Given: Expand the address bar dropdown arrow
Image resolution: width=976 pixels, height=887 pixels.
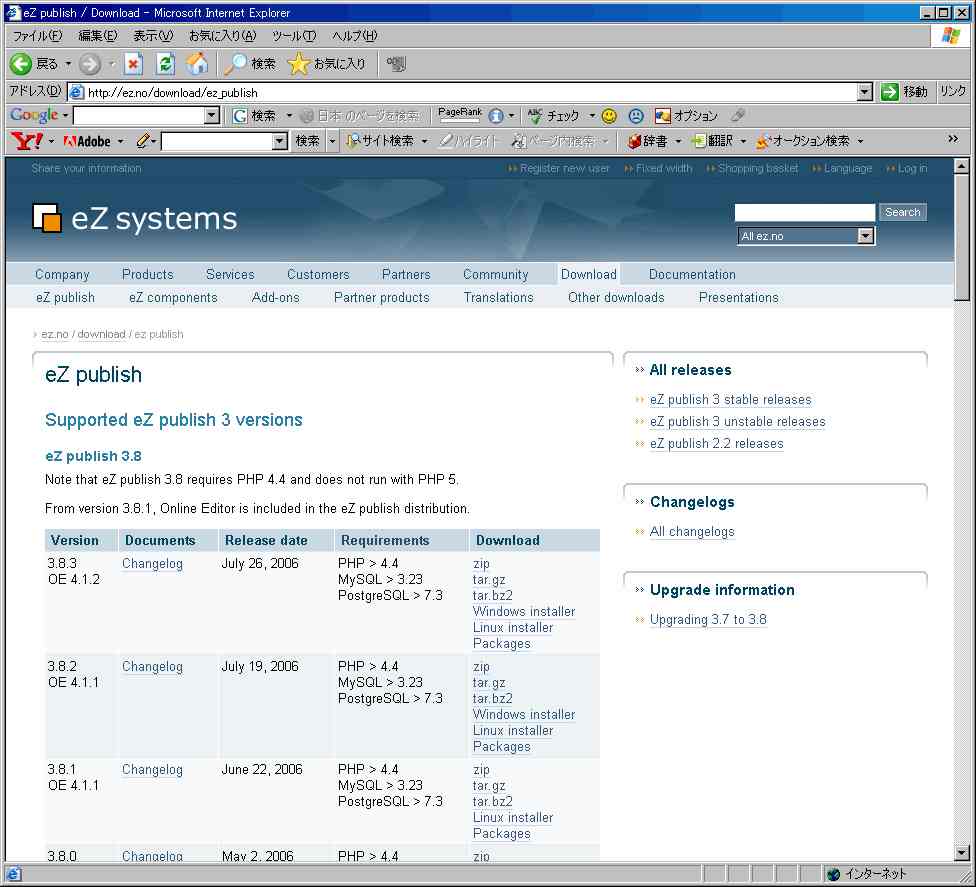Looking at the screenshot, I should (864, 92).
